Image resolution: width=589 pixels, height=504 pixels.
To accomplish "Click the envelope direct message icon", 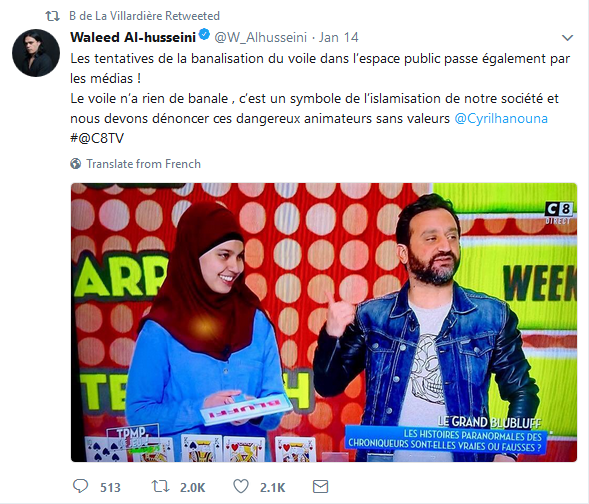I will (x=320, y=487).
